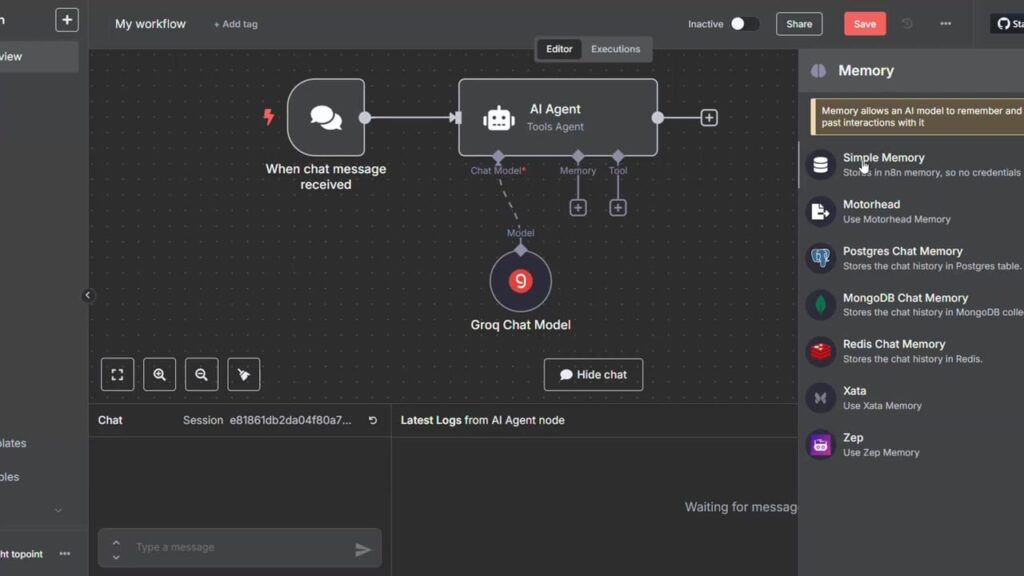Add a node after the AI Agent output
Screen dimensions: 1024x576
click(709, 118)
